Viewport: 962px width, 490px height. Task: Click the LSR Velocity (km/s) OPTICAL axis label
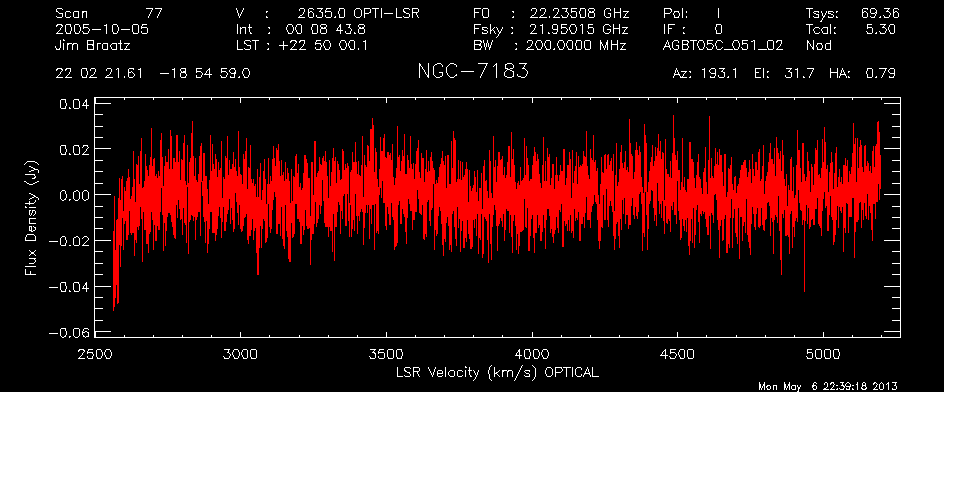497,372
